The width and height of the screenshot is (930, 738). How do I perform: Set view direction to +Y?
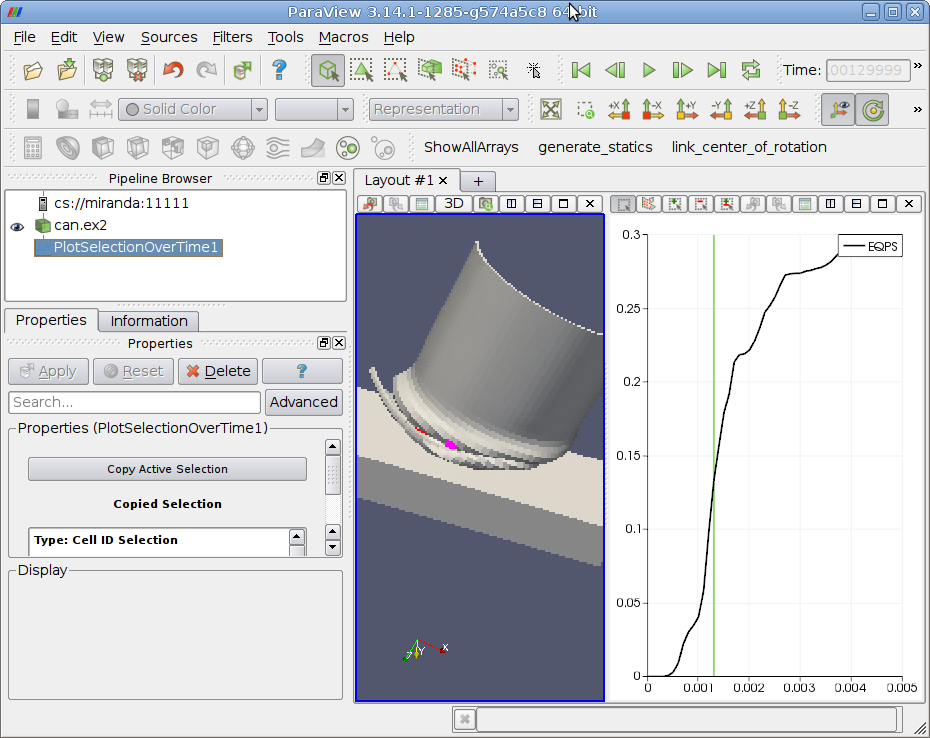(687, 109)
